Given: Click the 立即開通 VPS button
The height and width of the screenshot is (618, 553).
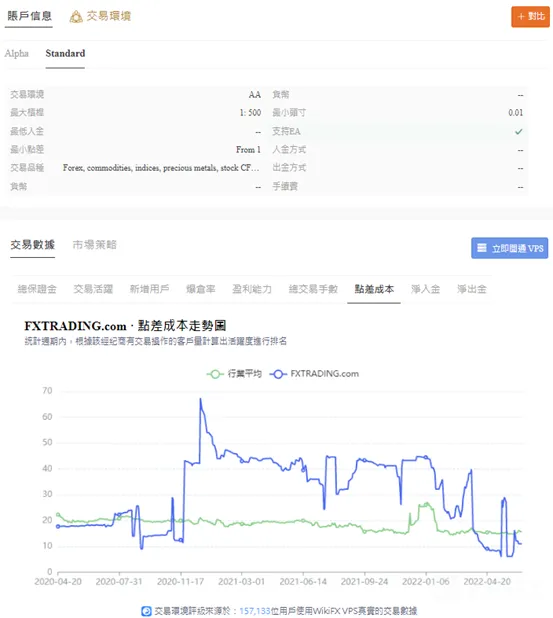Looking at the screenshot, I should coord(509,248).
